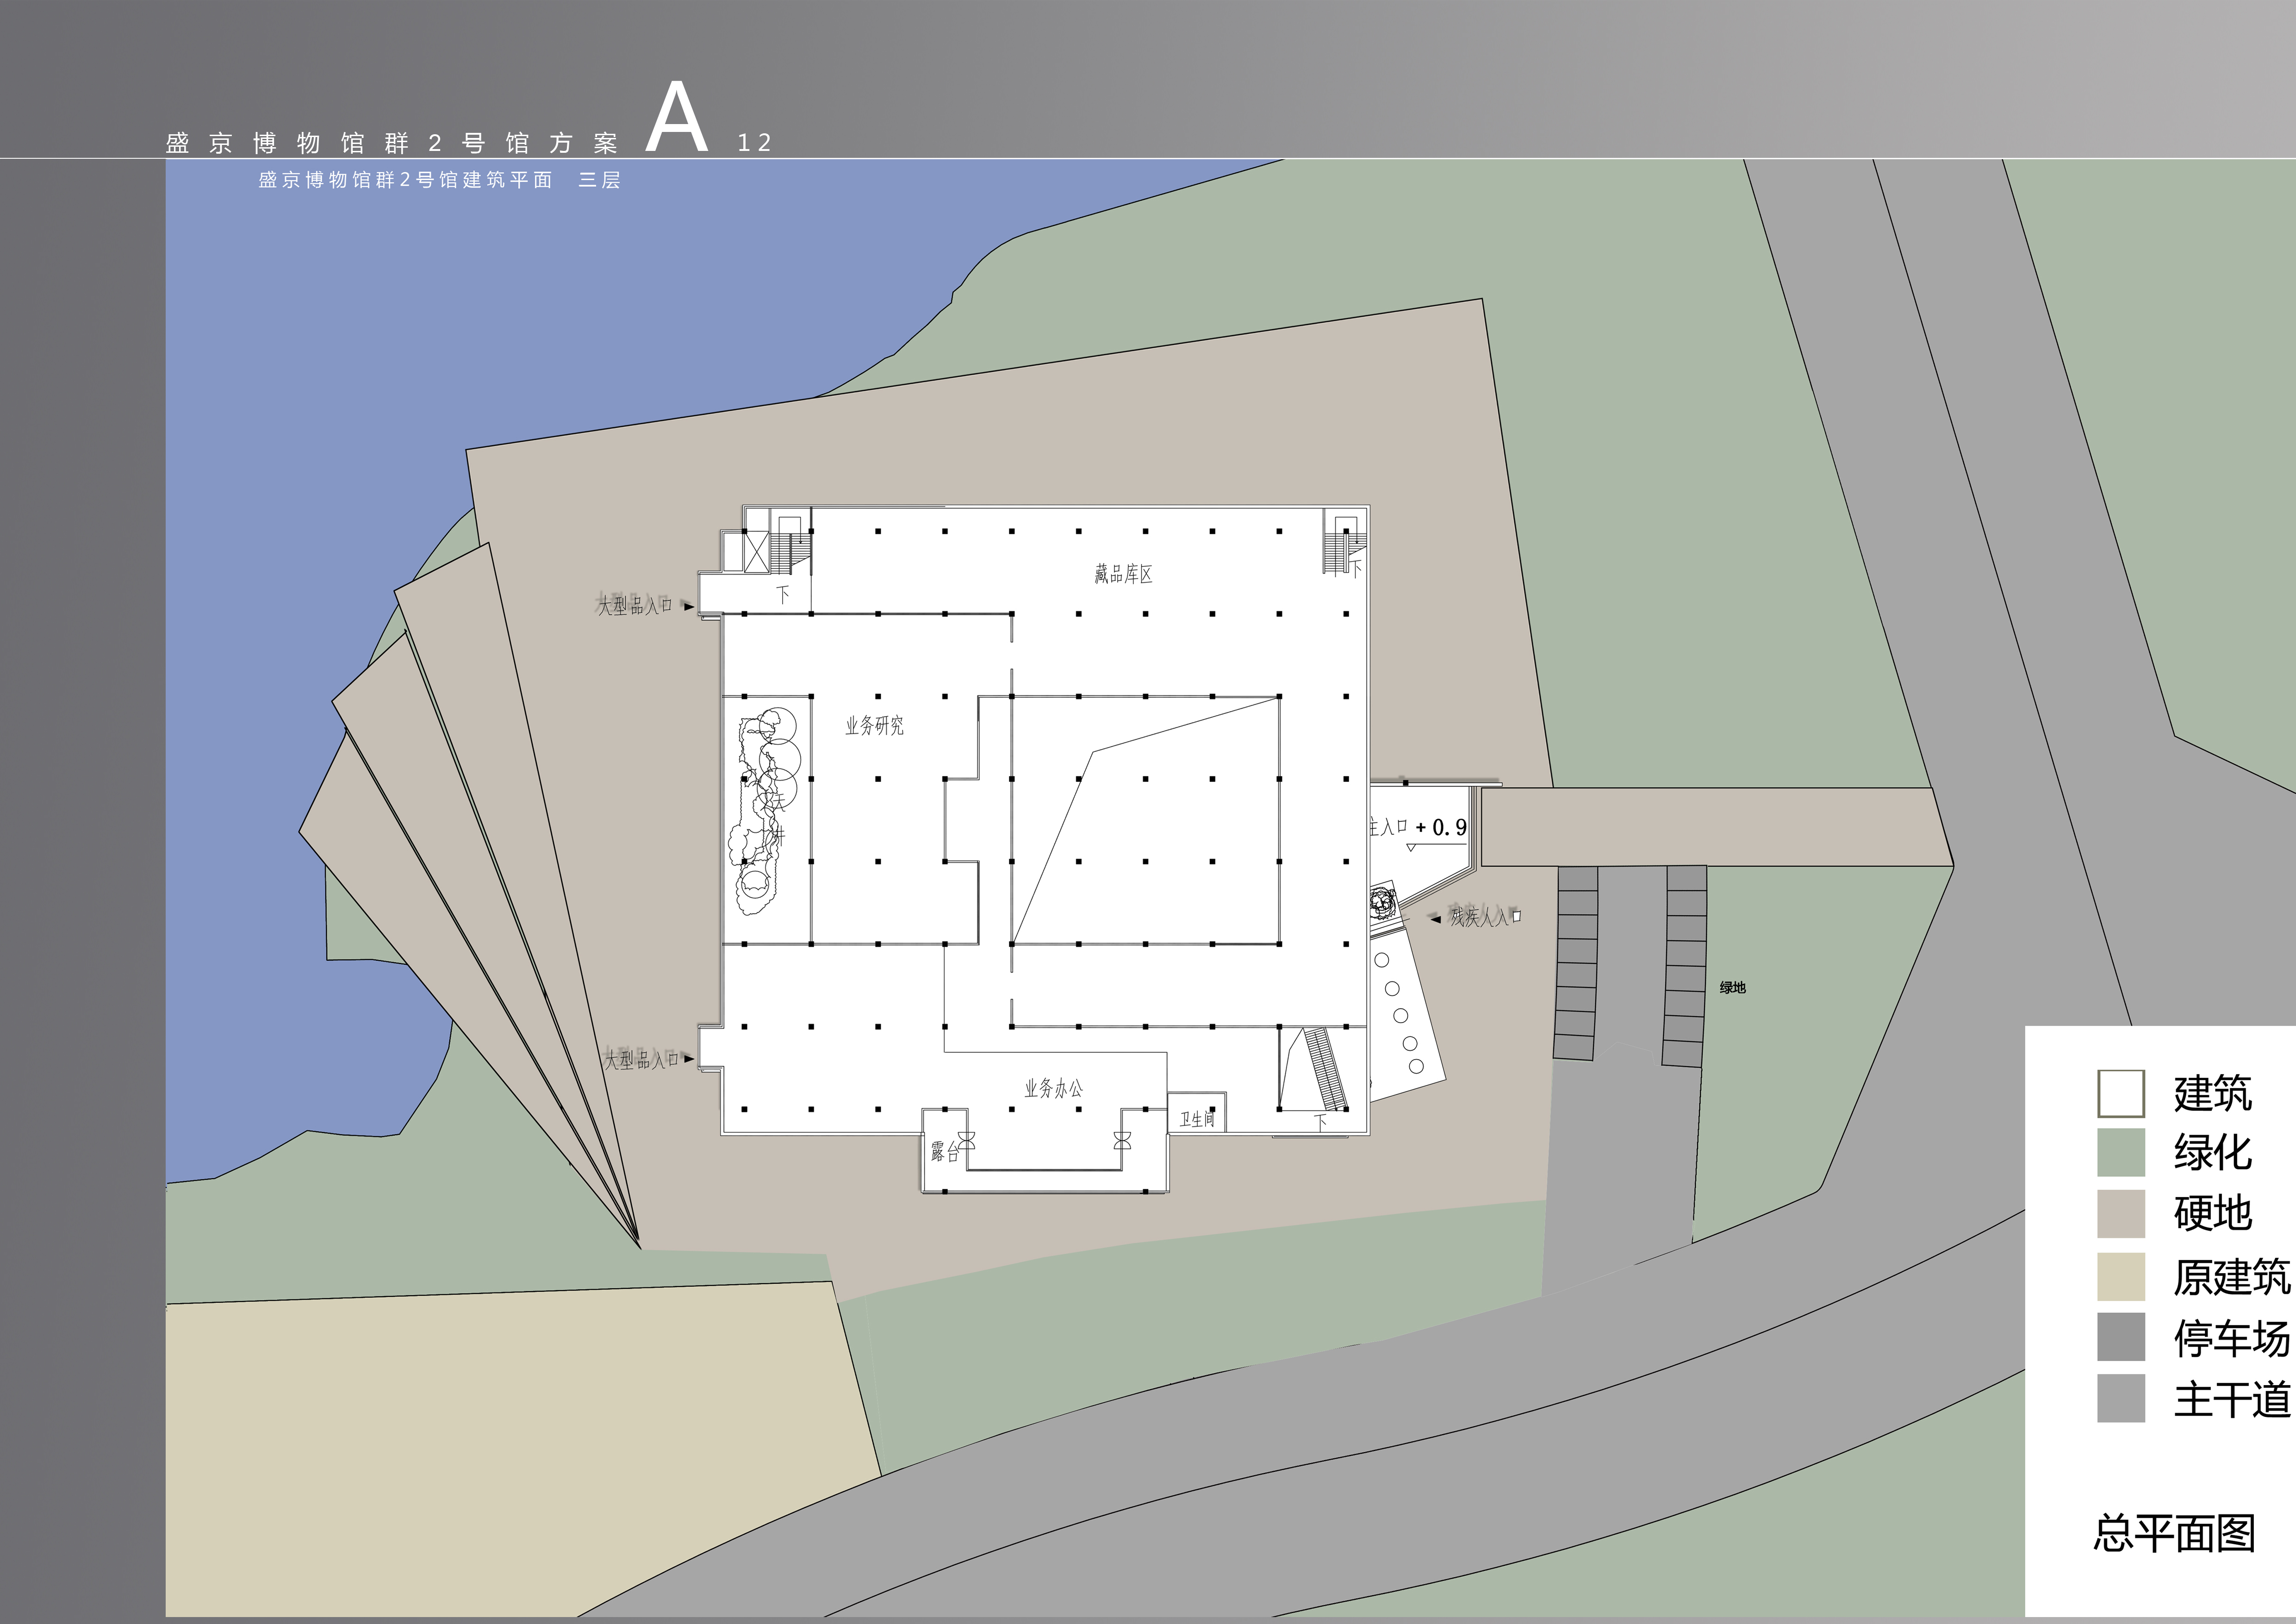The width and height of the screenshot is (2296, 1624).
Task: Click the elevator box with X at top-left corner
Action: pos(756,552)
